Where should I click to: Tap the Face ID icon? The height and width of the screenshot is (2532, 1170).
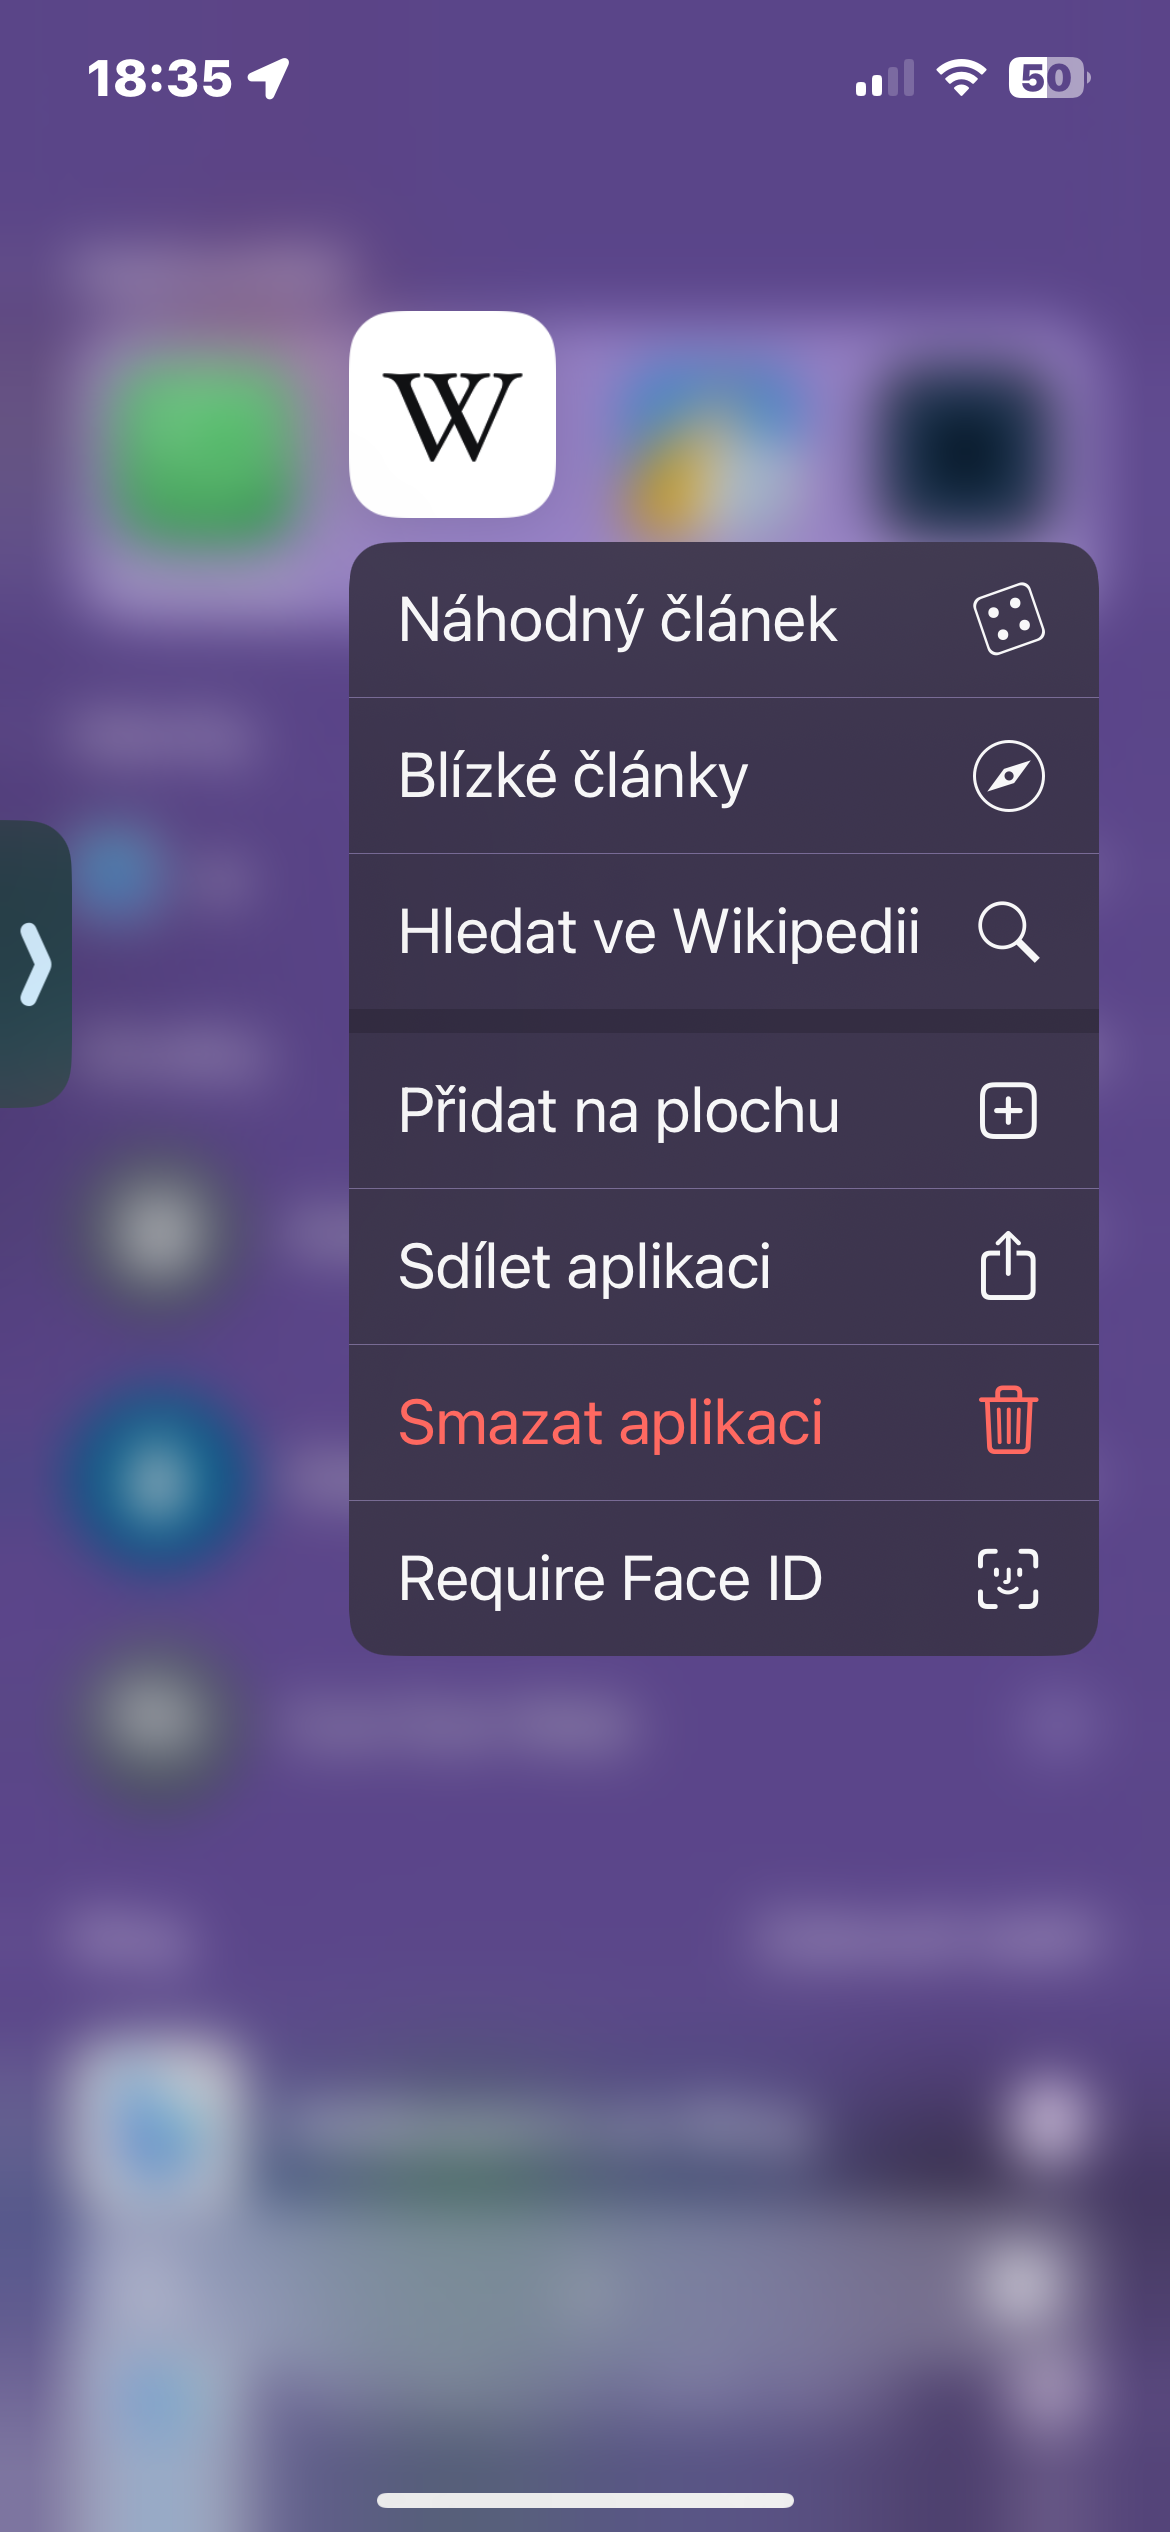[1008, 1578]
